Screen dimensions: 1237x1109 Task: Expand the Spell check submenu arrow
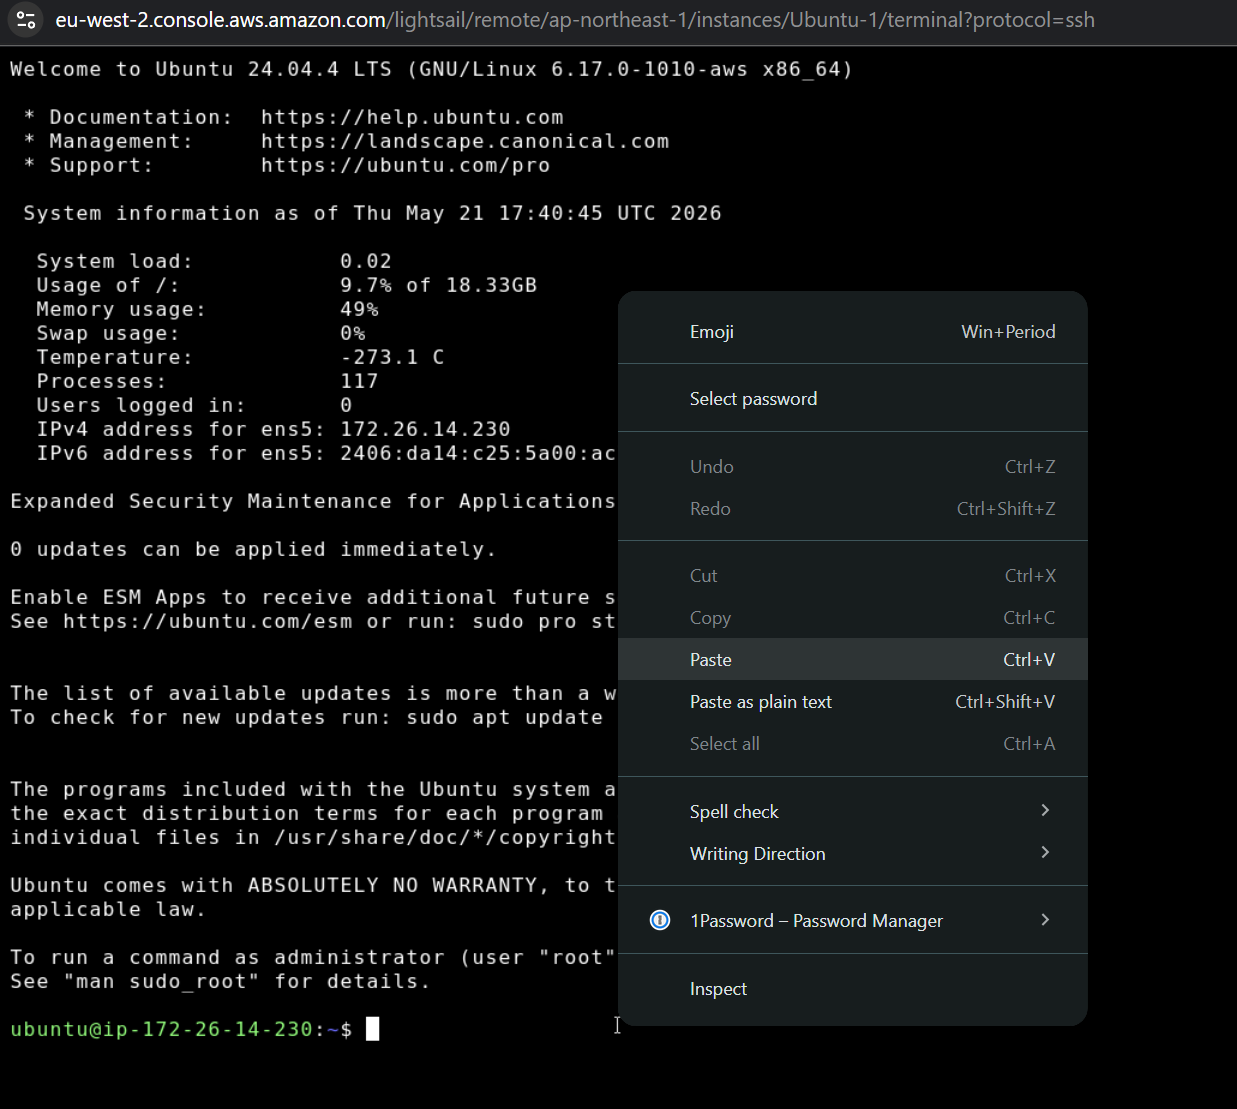(1045, 810)
